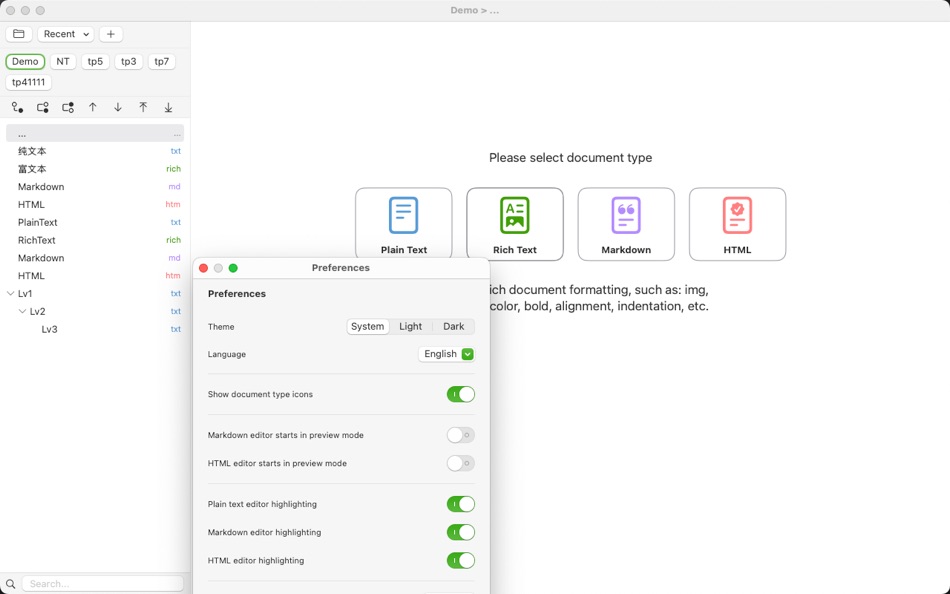
Task: Open the Recent documents dropdown
Action: [64, 33]
